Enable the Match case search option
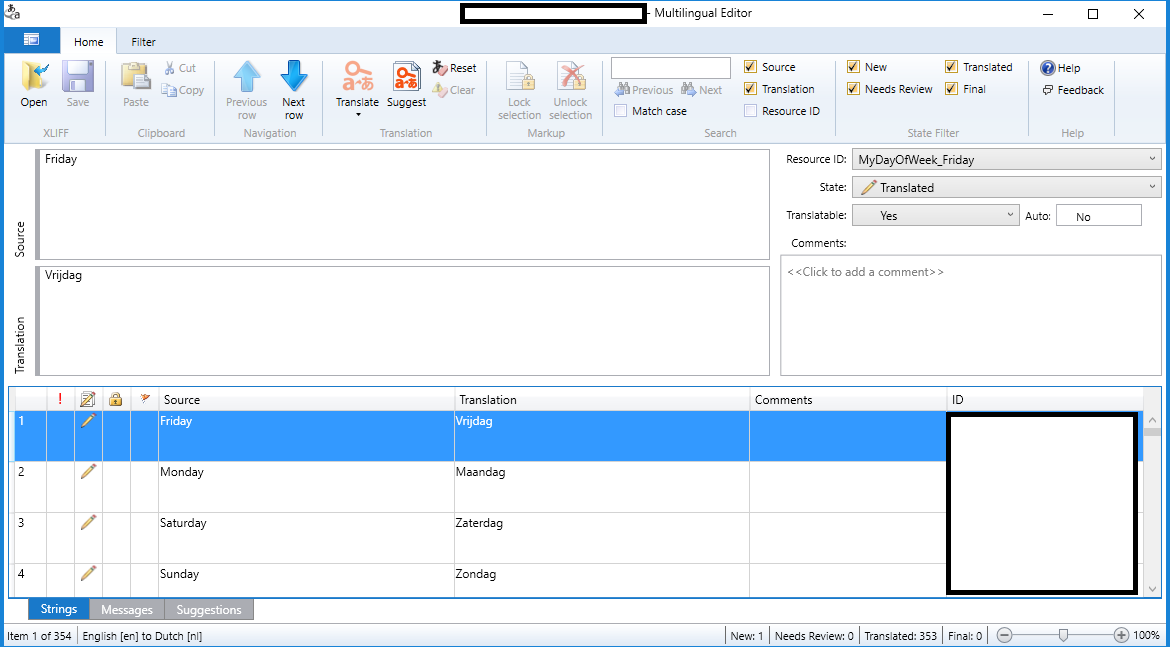This screenshot has height=647, width=1170. (619, 111)
